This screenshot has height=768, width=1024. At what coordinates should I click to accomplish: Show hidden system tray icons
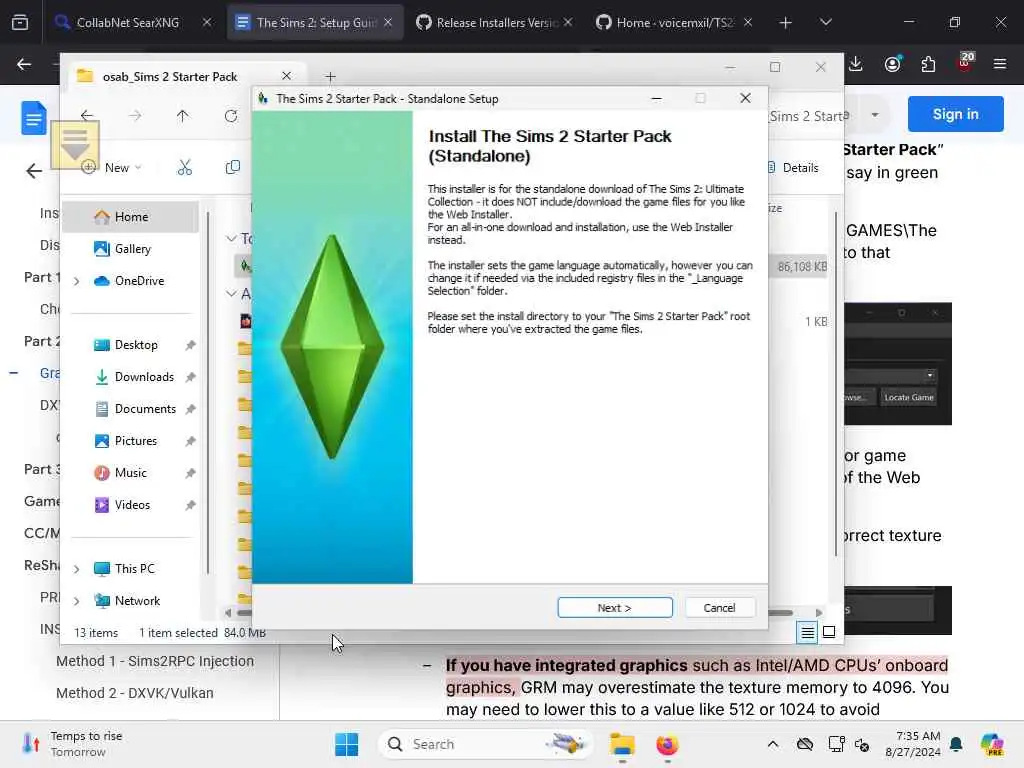pyautogui.click(x=773, y=744)
